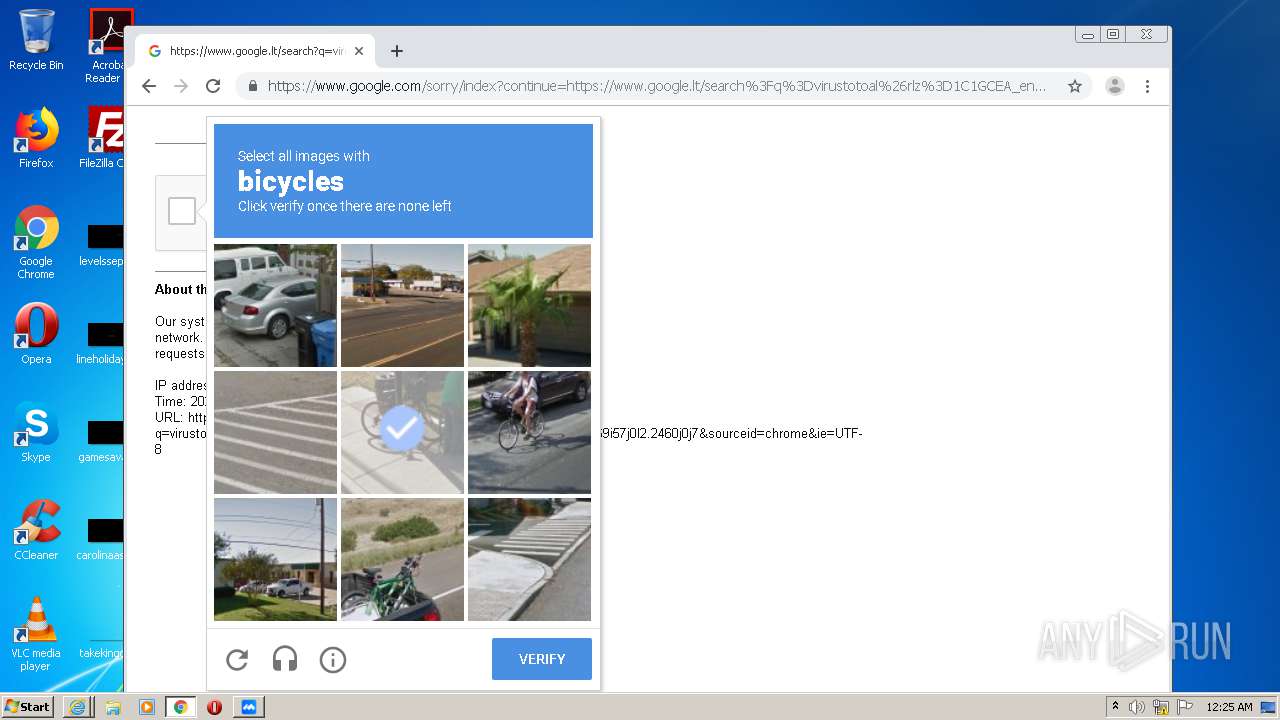The height and width of the screenshot is (720, 1280).
Task: Show hidden tray icons arrow
Action: click(x=1115, y=707)
